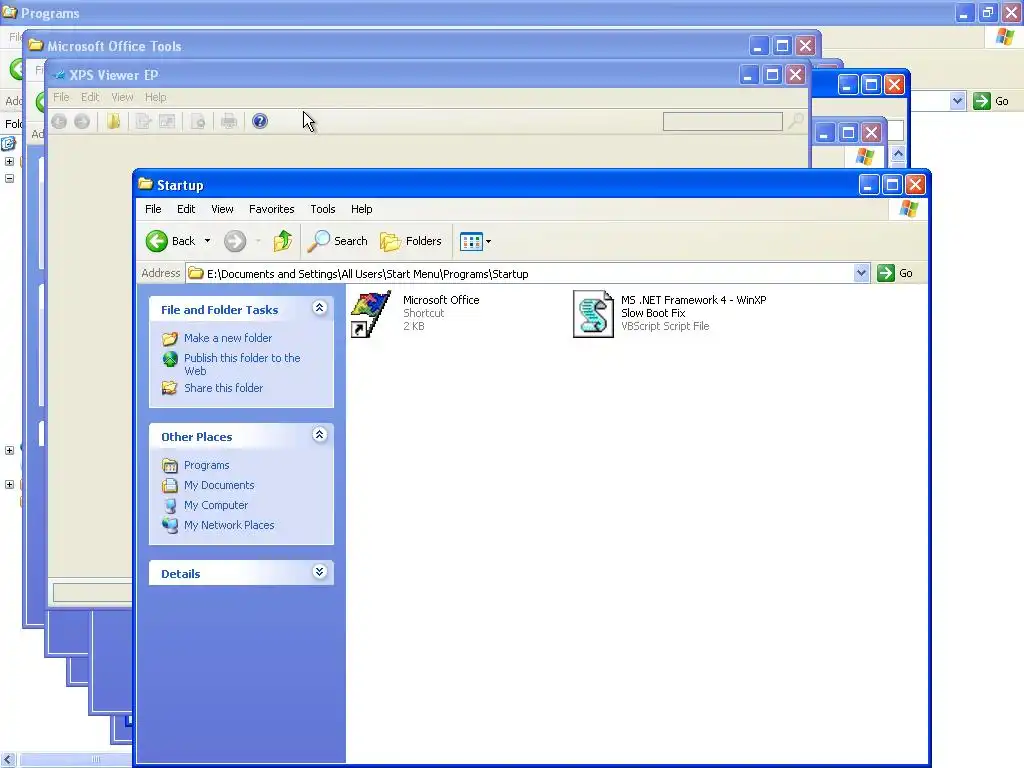Click the yellow open-file icon in XPS Viewer
Screen dimensions: 1024x768
[114, 121]
